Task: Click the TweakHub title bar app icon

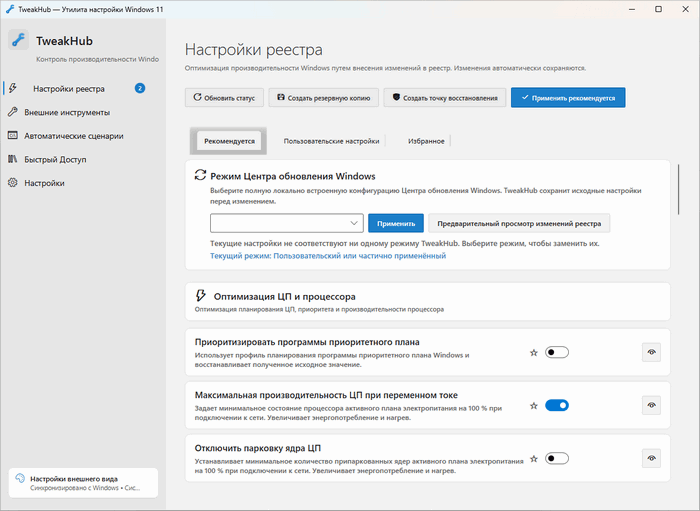Action: pos(10,9)
